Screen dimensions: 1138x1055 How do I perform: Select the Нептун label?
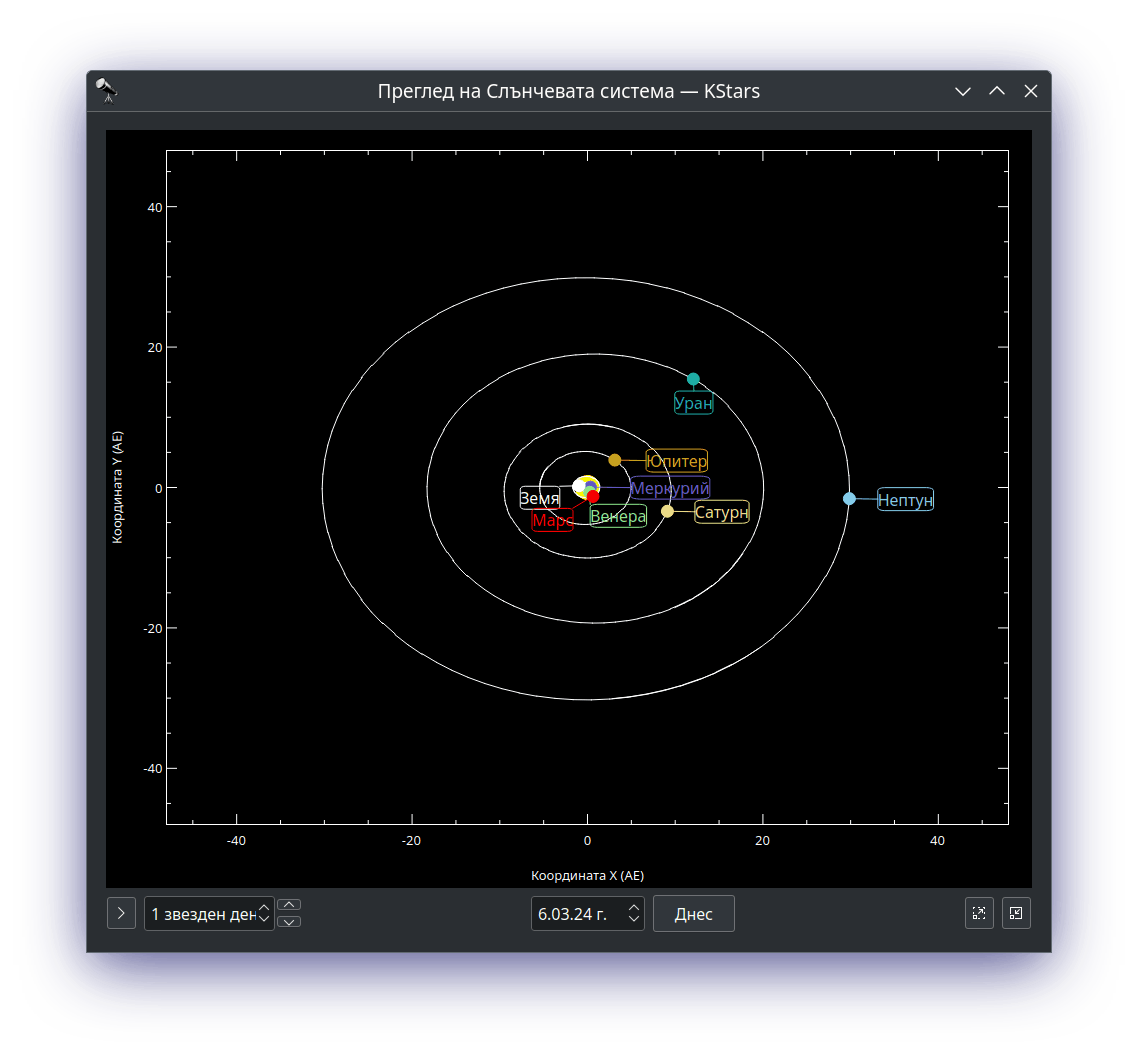(905, 499)
